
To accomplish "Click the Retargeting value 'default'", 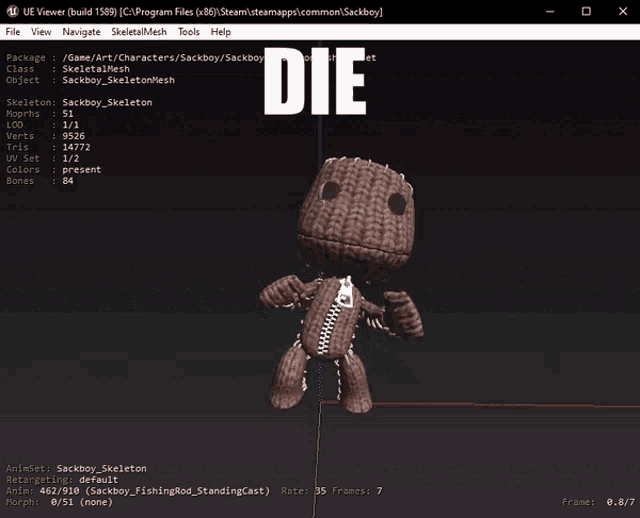I will (98, 480).
